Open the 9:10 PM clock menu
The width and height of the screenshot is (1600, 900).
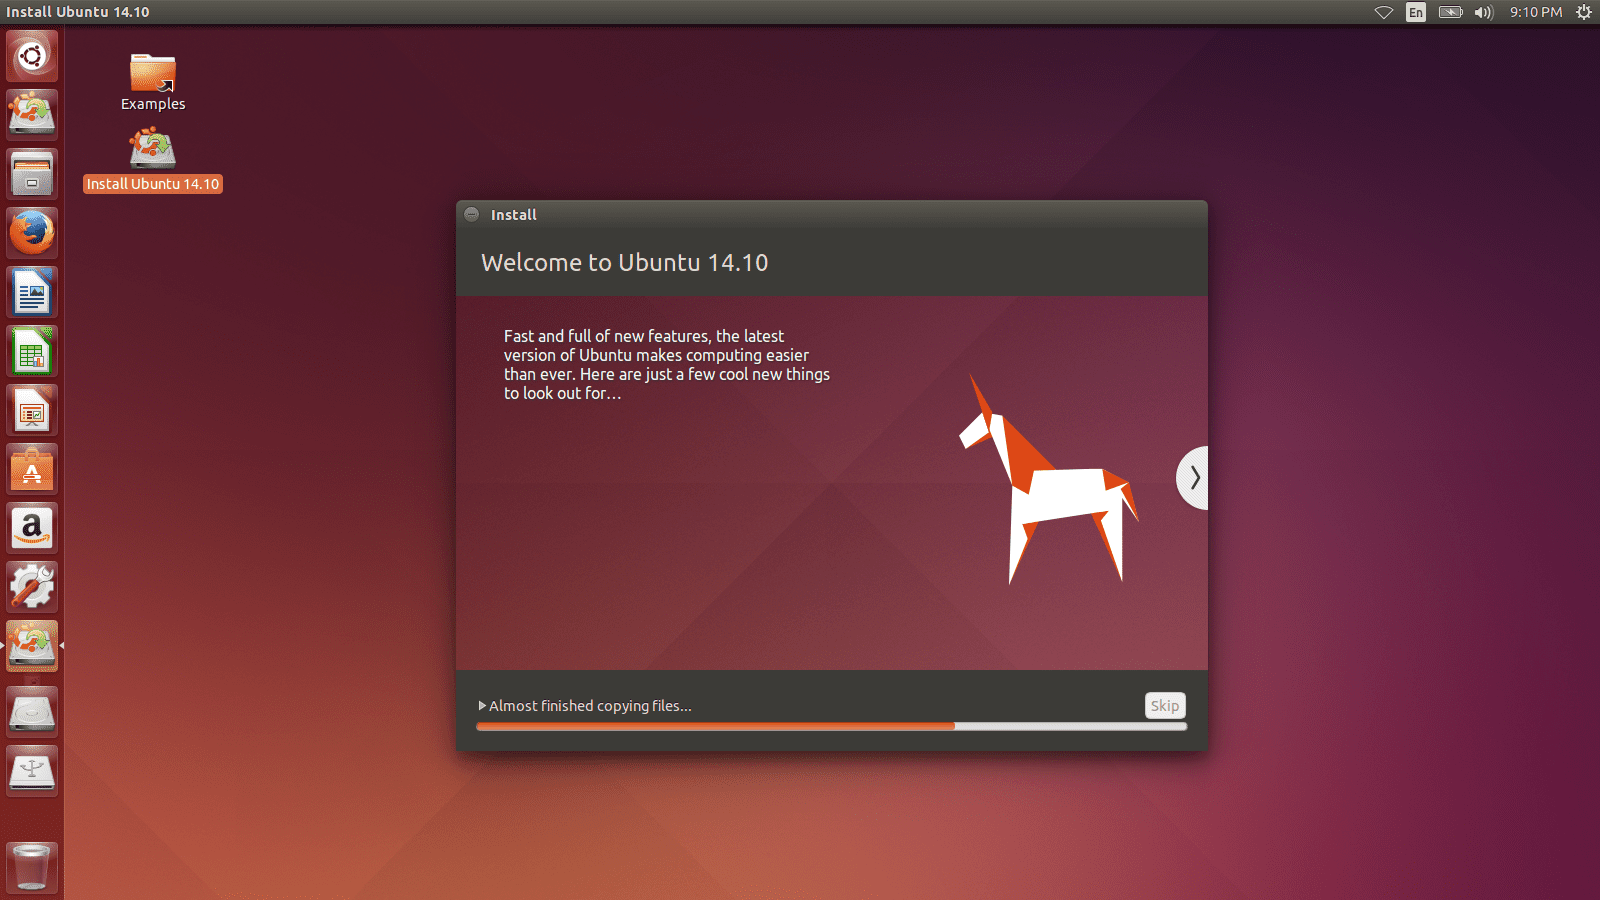pyautogui.click(x=1536, y=12)
